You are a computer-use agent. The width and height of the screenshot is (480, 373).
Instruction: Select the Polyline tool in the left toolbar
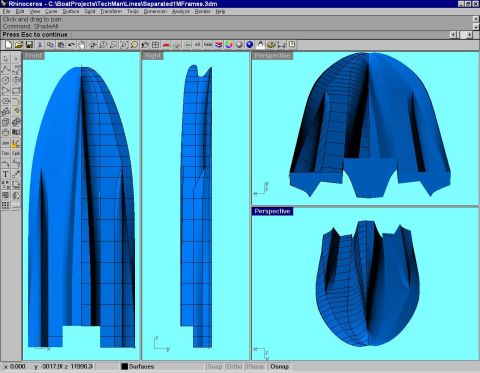(6, 69)
